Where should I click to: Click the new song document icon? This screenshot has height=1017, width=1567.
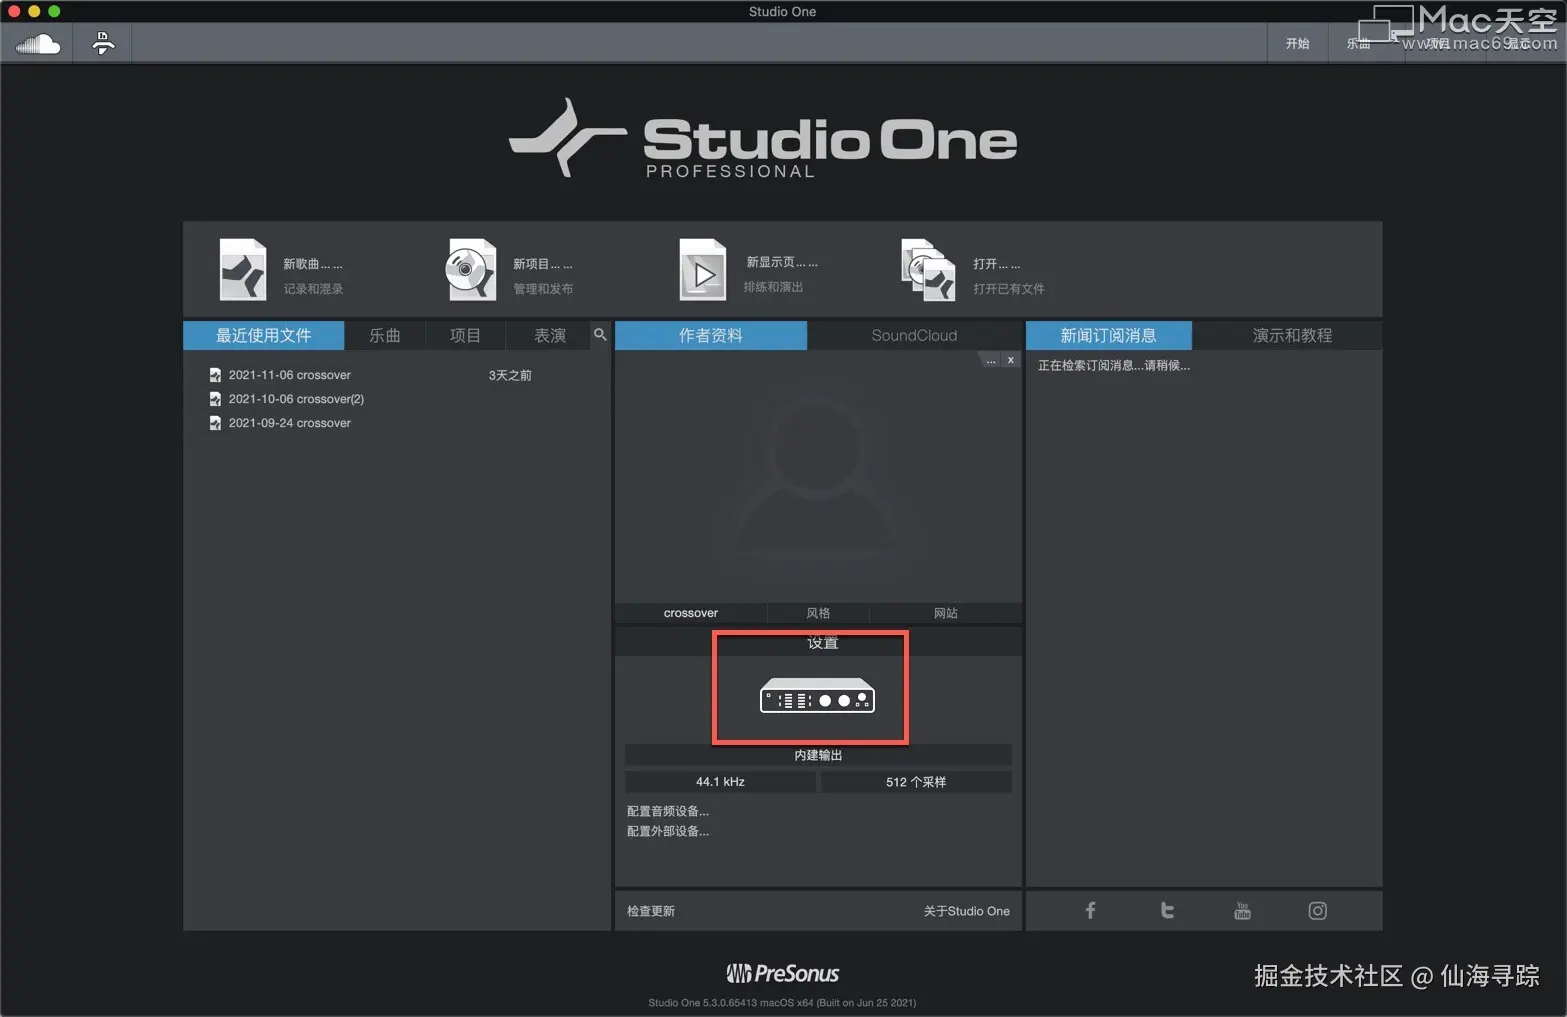point(243,269)
